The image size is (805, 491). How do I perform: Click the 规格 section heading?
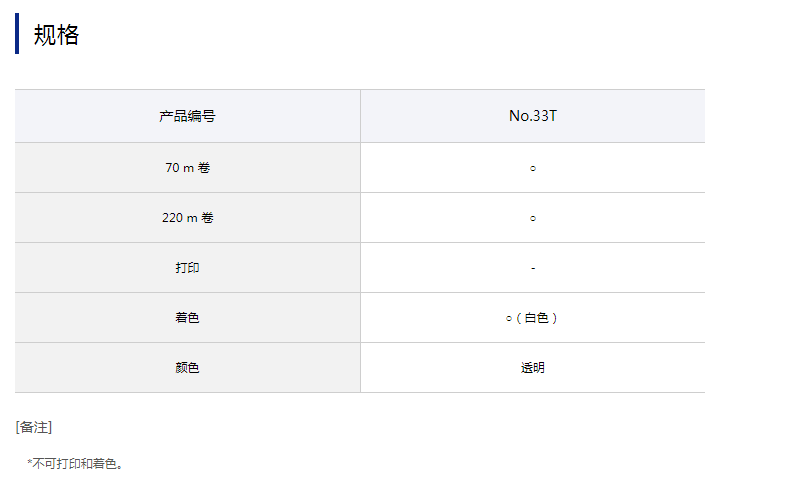coord(56,35)
